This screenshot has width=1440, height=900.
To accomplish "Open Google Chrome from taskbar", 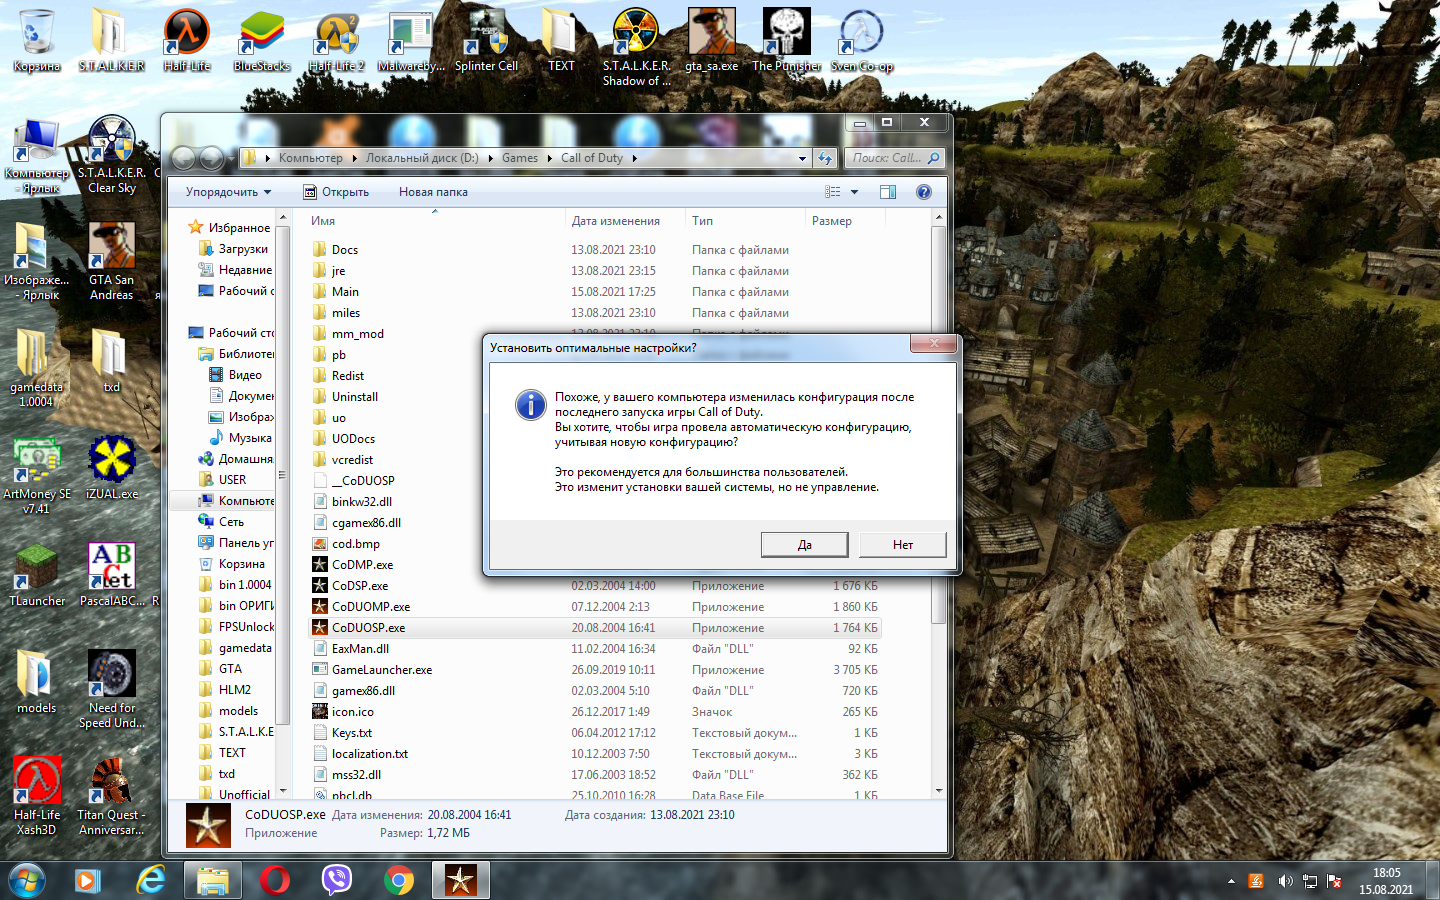I will point(399,880).
